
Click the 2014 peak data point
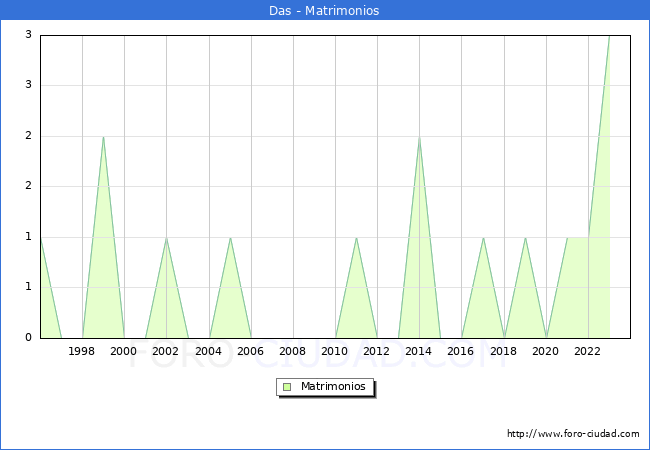click(x=420, y=137)
